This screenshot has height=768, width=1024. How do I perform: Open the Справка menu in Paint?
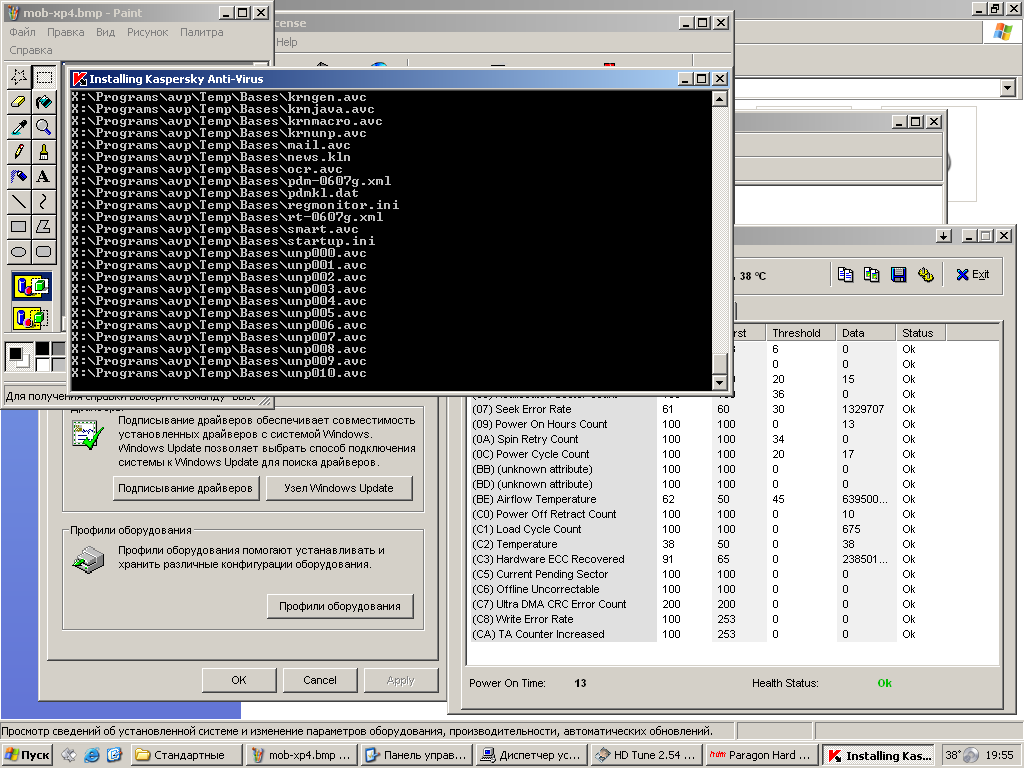click(x=31, y=50)
